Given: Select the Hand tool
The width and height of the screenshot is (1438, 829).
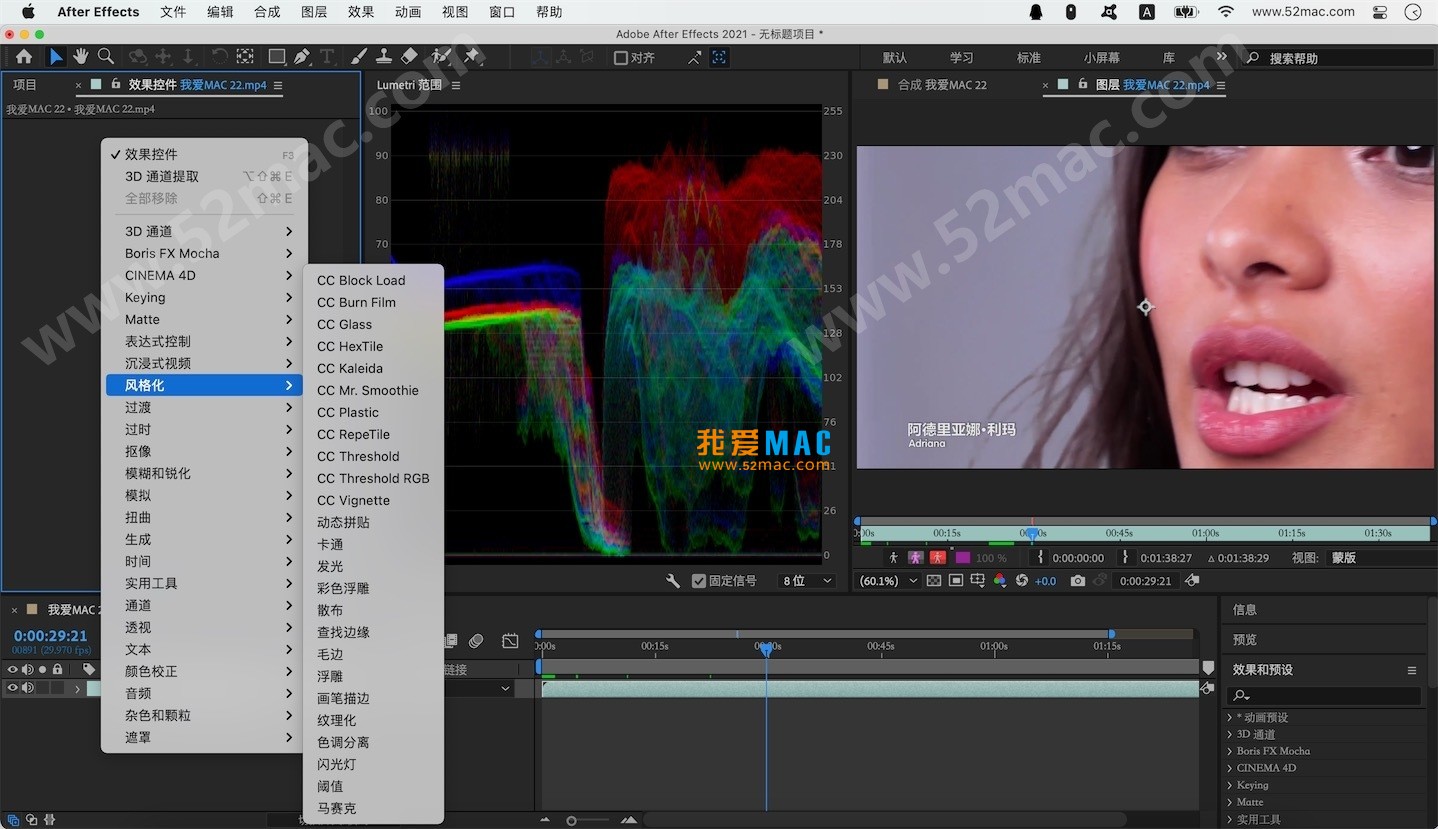Looking at the screenshot, I should (81, 57).
